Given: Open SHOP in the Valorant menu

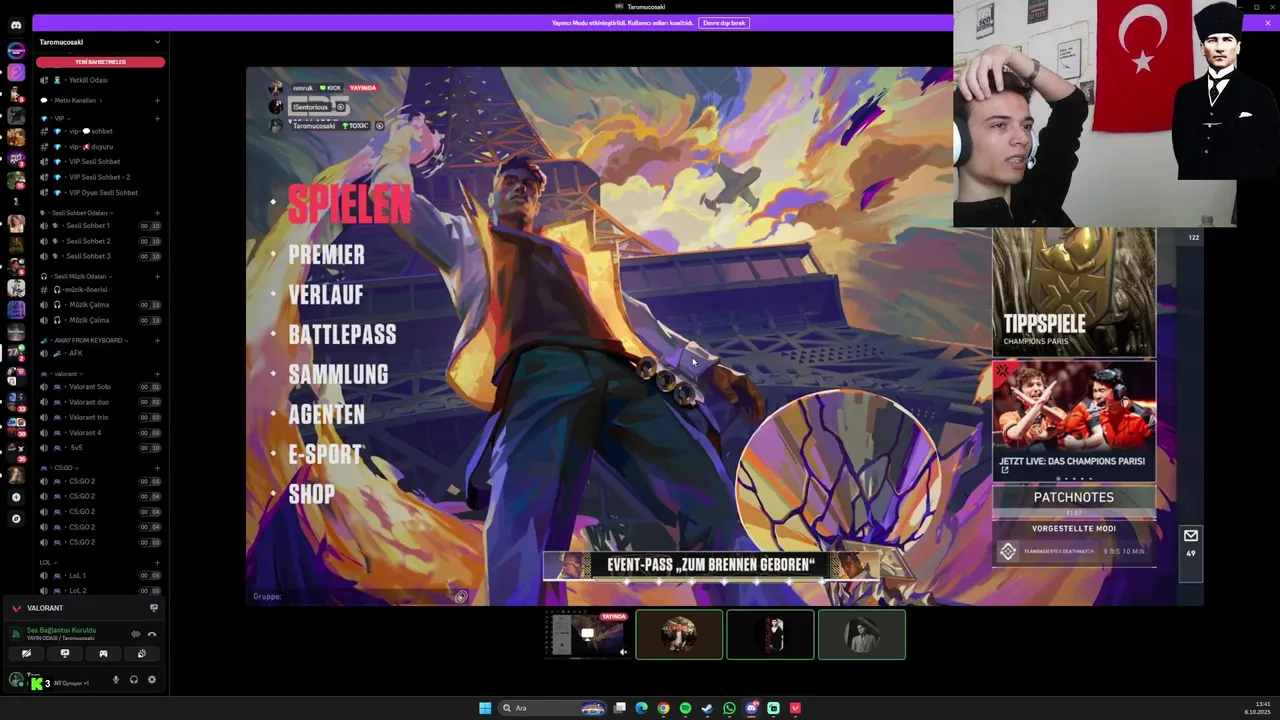Looking at the screenshot, I should point(311,494).
